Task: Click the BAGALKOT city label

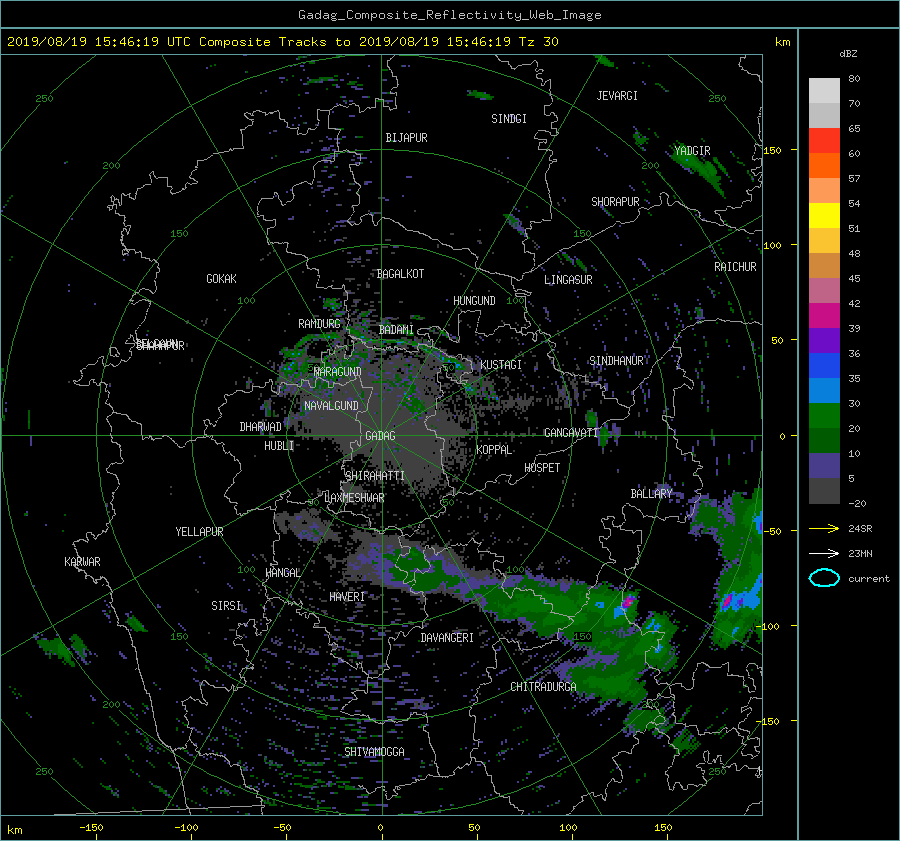Action: [x=400, y=274]
